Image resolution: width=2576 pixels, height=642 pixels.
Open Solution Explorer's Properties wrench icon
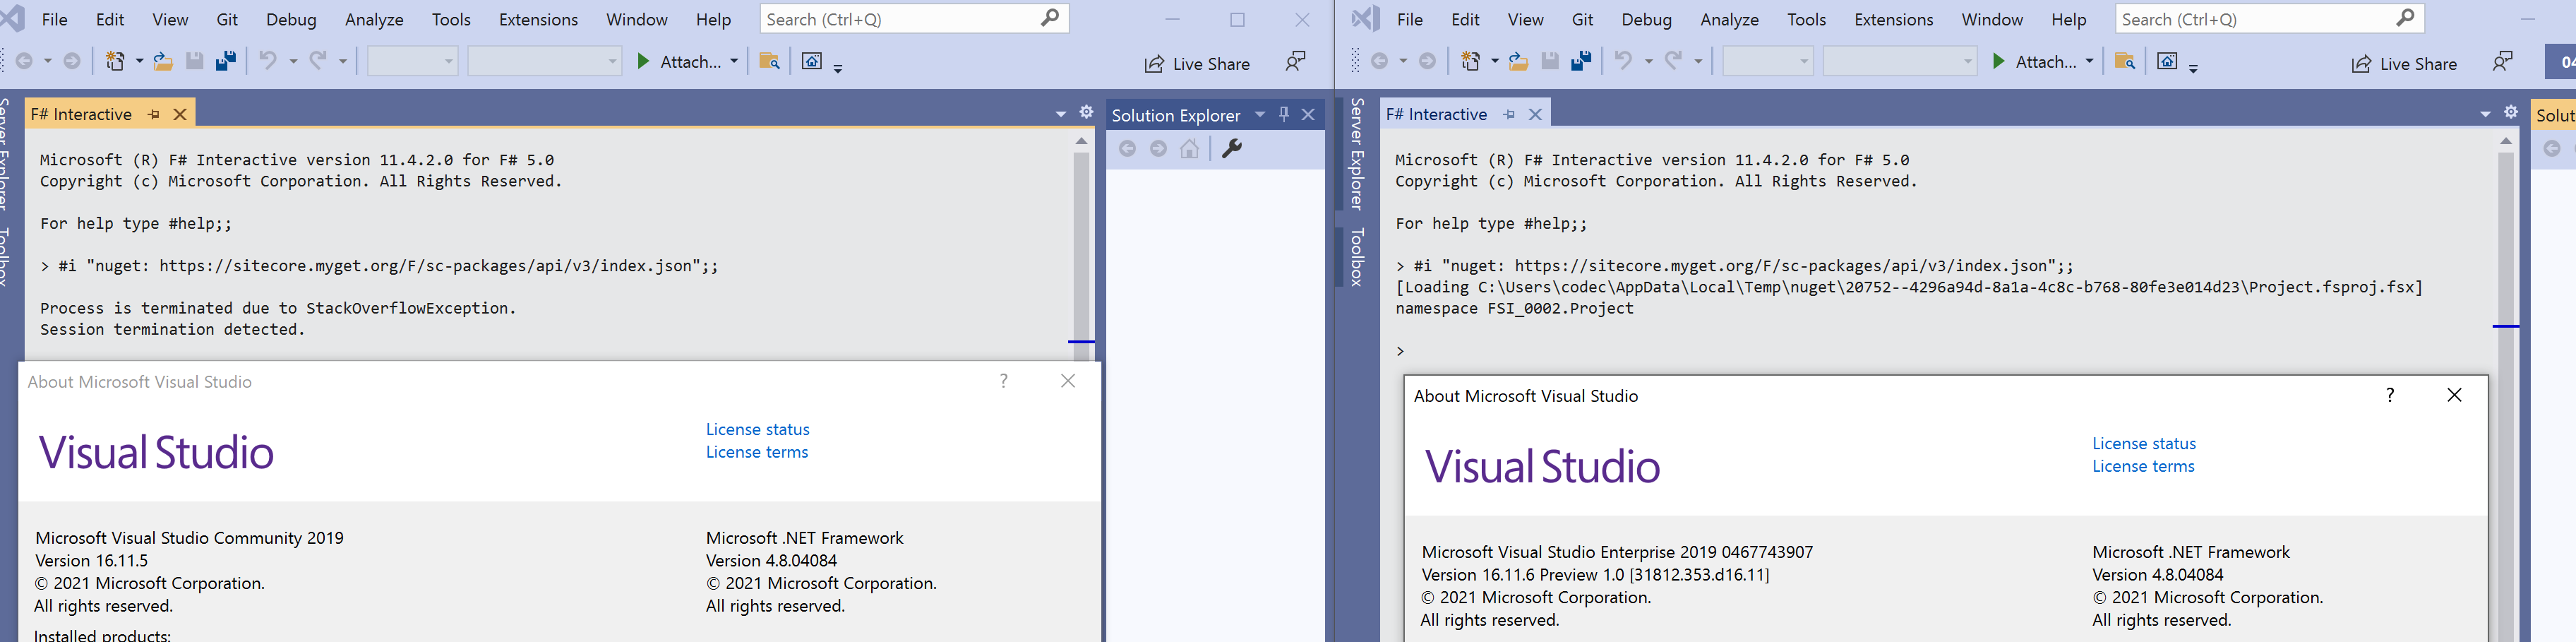click(1233, 148)
